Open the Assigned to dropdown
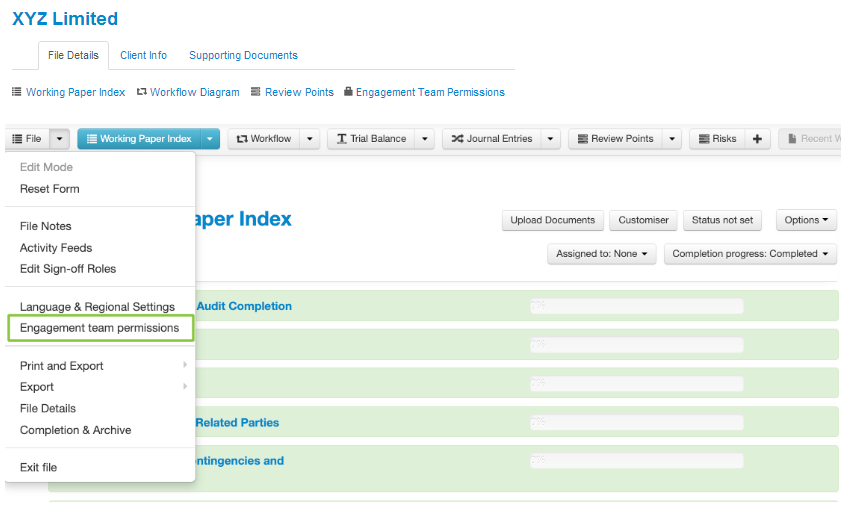854x518 pixels. 602,254
